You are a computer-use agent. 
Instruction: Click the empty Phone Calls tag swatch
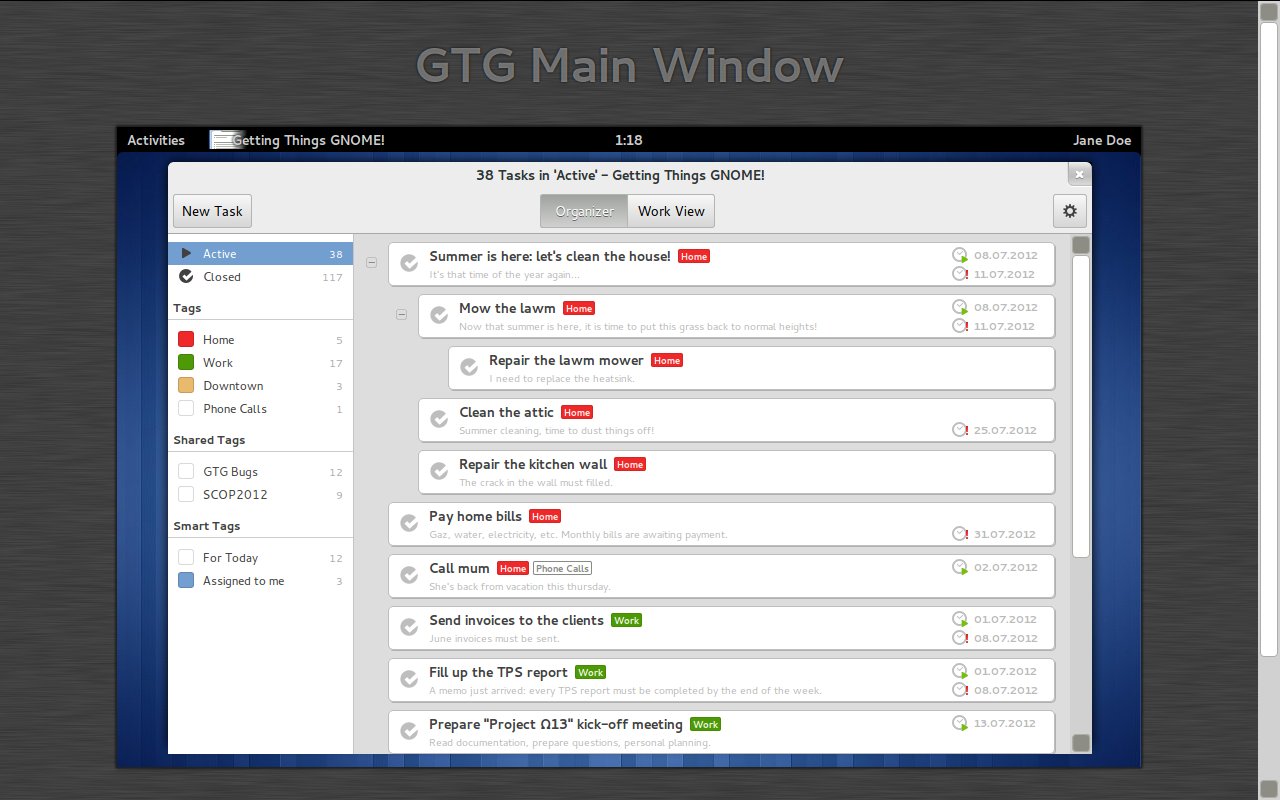pos(186,409)
